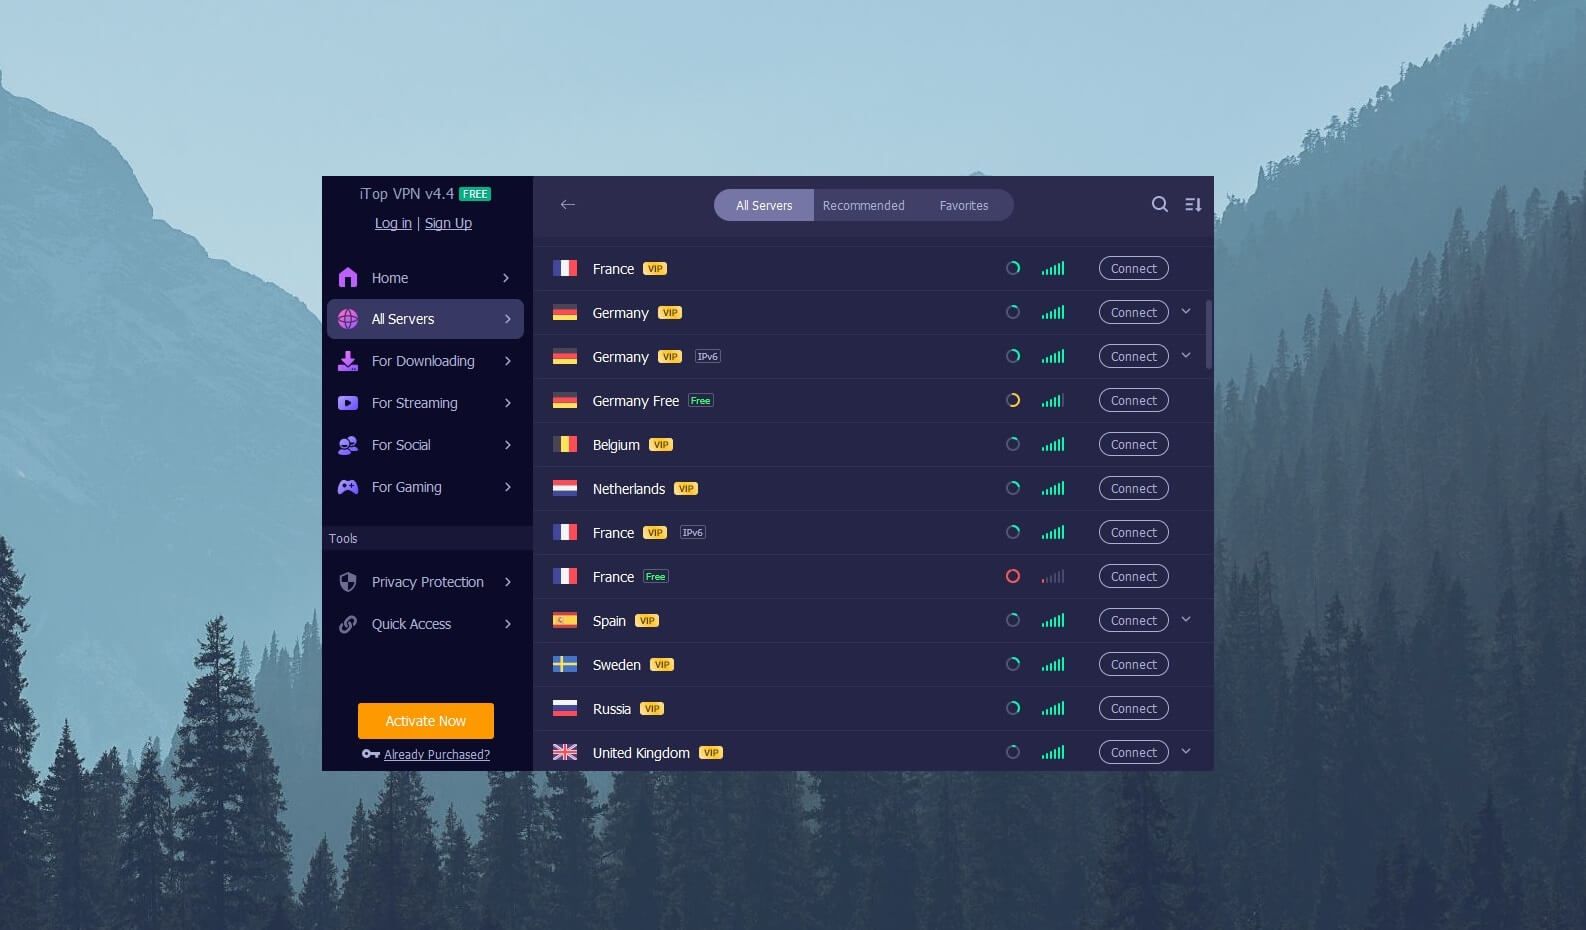Click the Sweden flag icon
This screenshot has width=1586, height=930.
pyautogui.click(x=565, y=664)
